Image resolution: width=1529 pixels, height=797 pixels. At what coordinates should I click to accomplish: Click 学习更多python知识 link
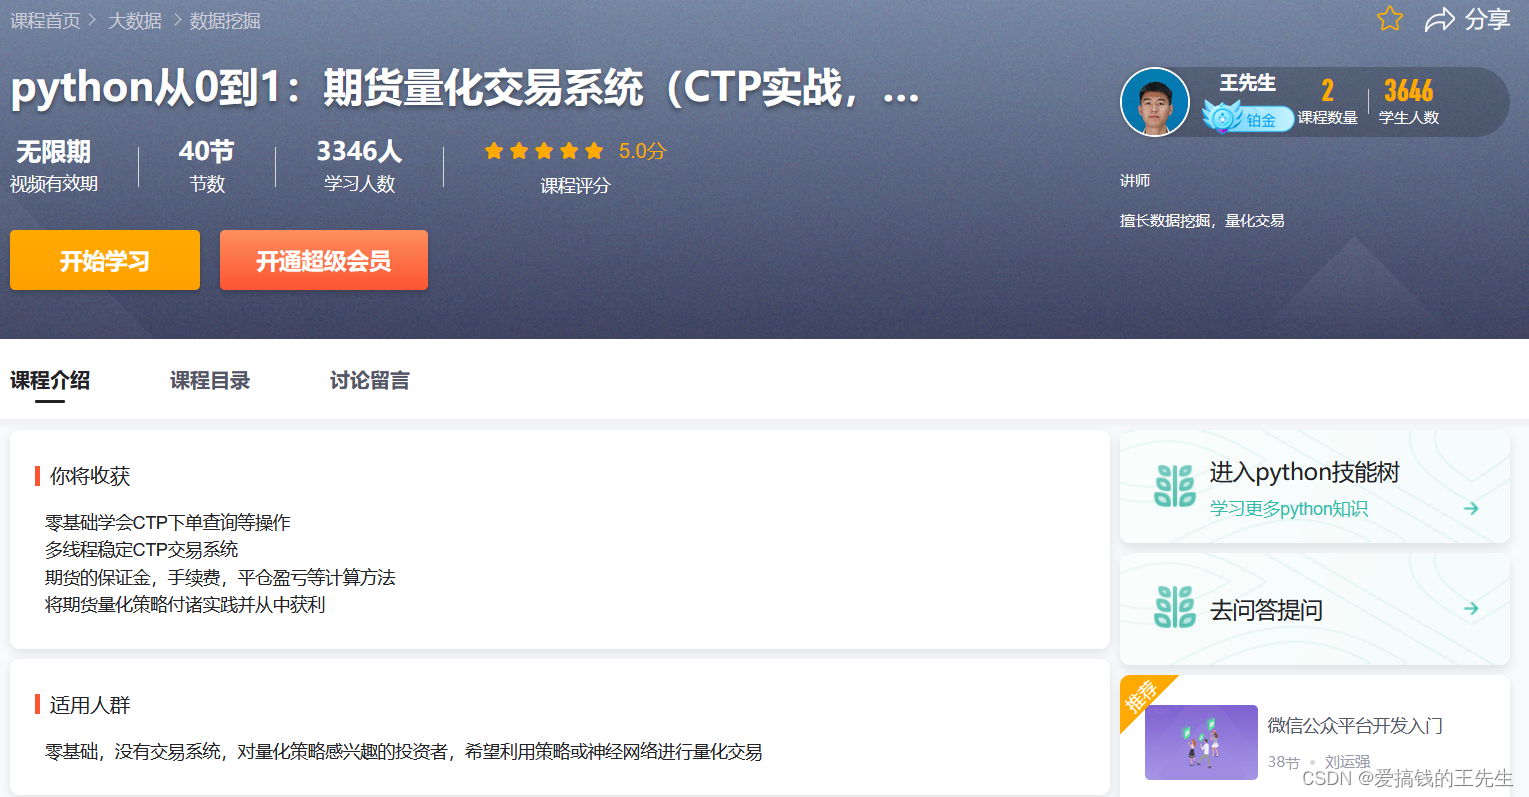click(1289, 508)
